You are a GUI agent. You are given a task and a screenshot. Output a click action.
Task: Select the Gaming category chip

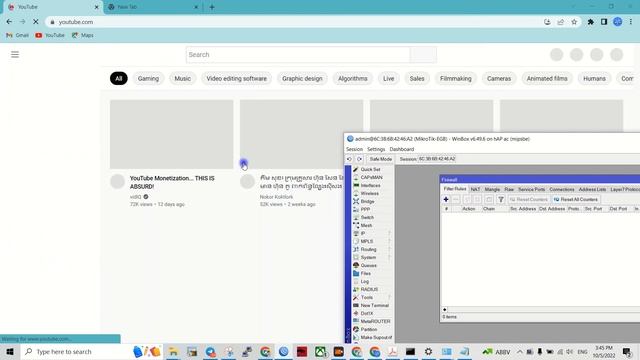tap(148, 78)
